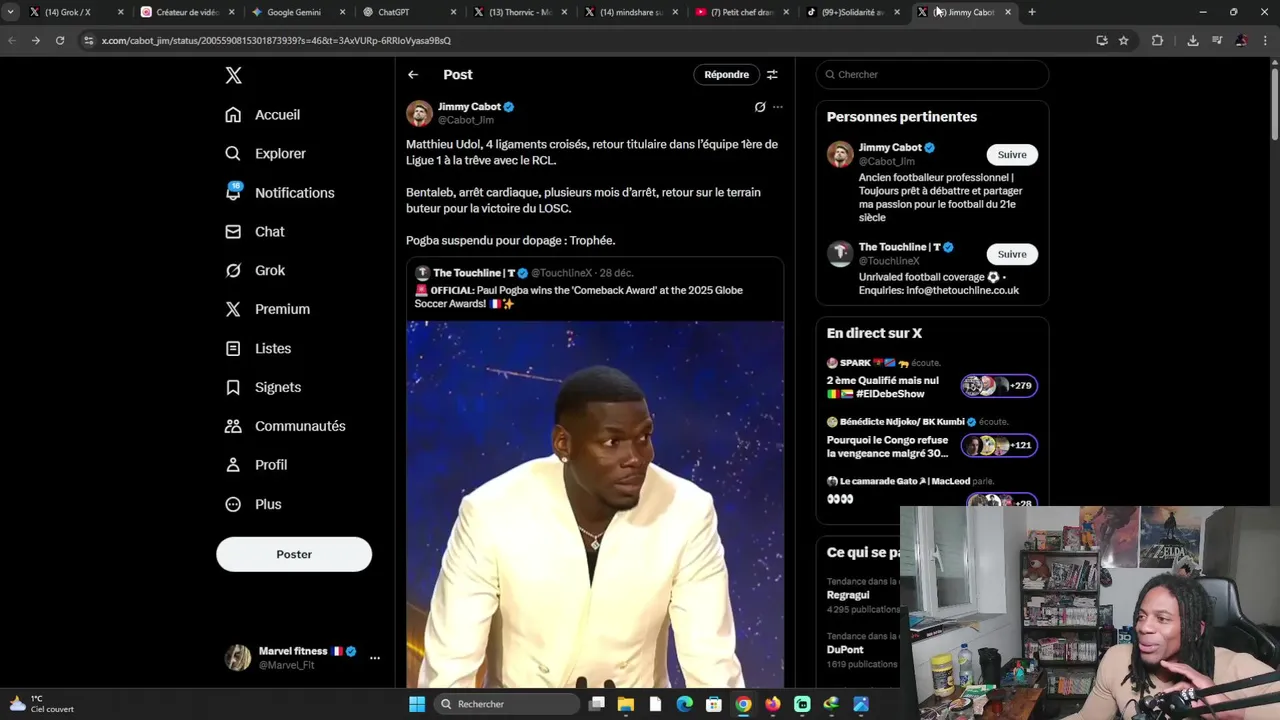Open the Paul Pogba image
This screenshot has width=1280, height=720.
coord(595,504)
